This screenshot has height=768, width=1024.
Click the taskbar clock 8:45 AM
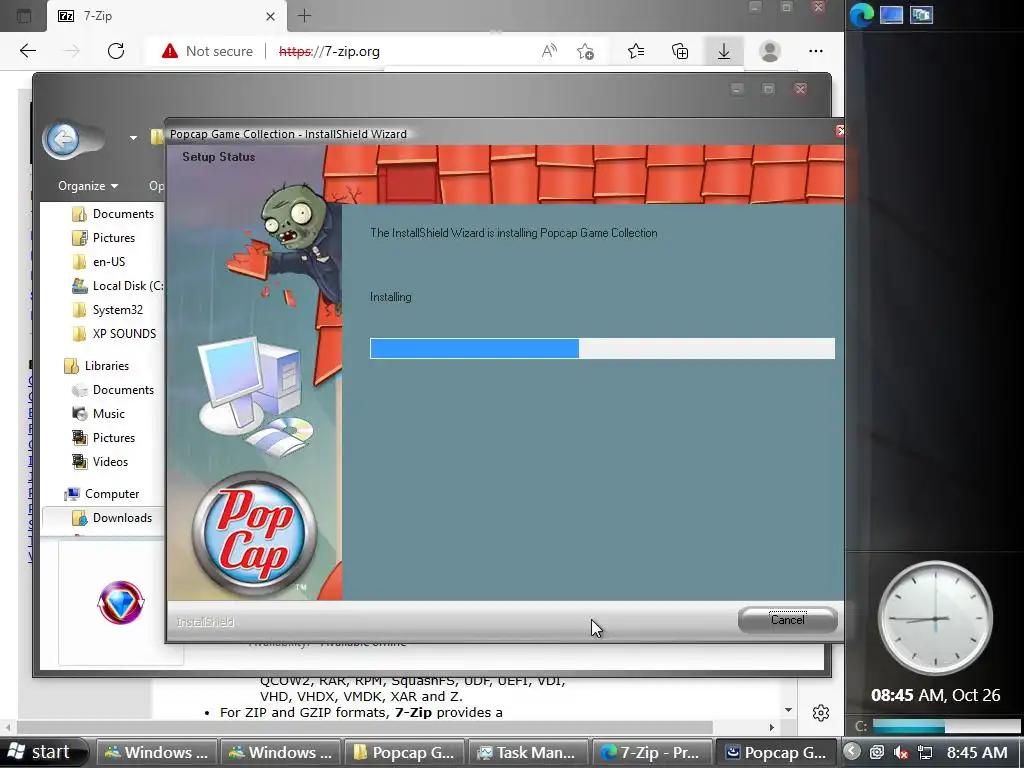[x=977, y=752]
